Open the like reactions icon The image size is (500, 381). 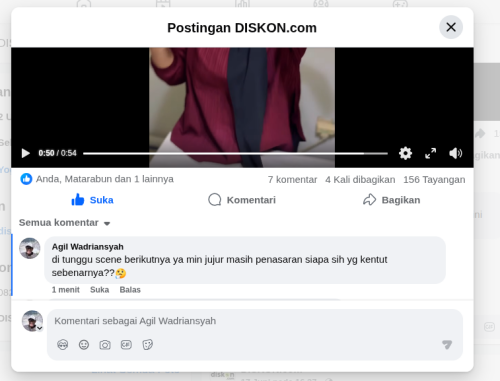[26, 179]
